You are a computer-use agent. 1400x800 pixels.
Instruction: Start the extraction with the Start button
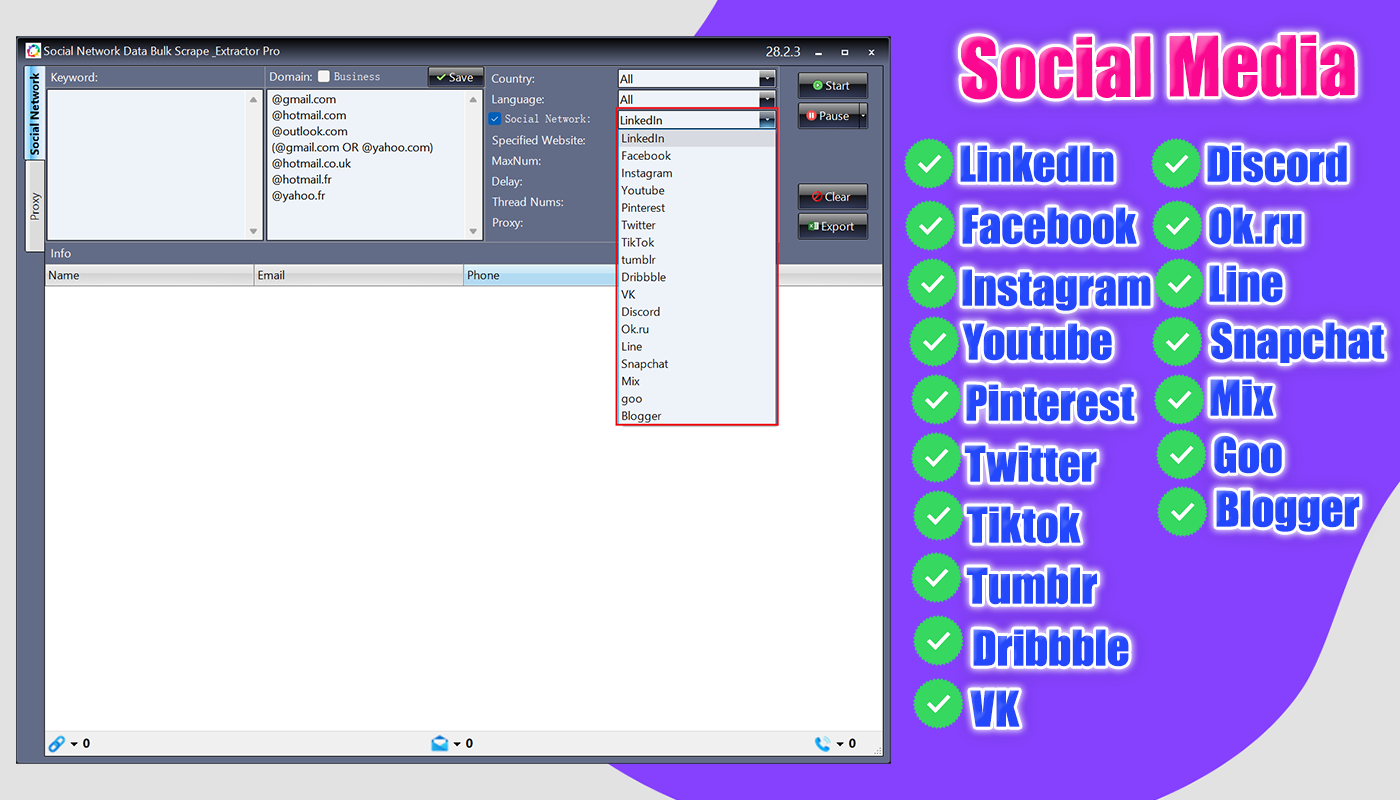pos(832,85)
